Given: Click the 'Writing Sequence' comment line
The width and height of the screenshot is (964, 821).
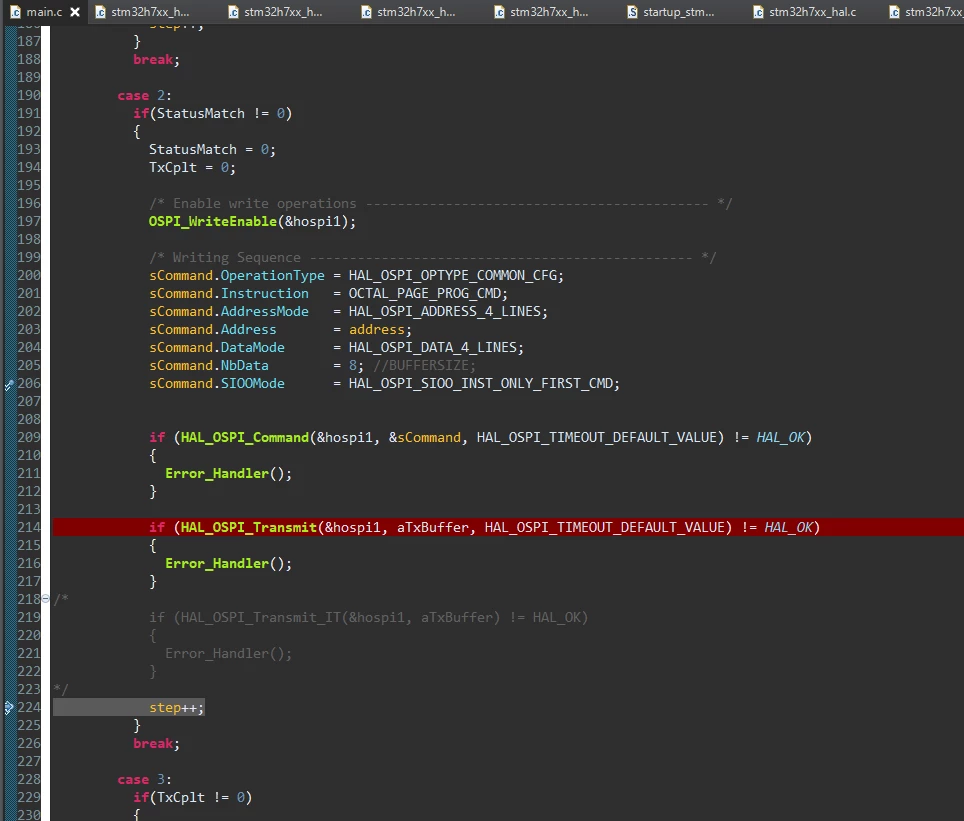Looking at the screenshot, I should [x=432, y=257].
